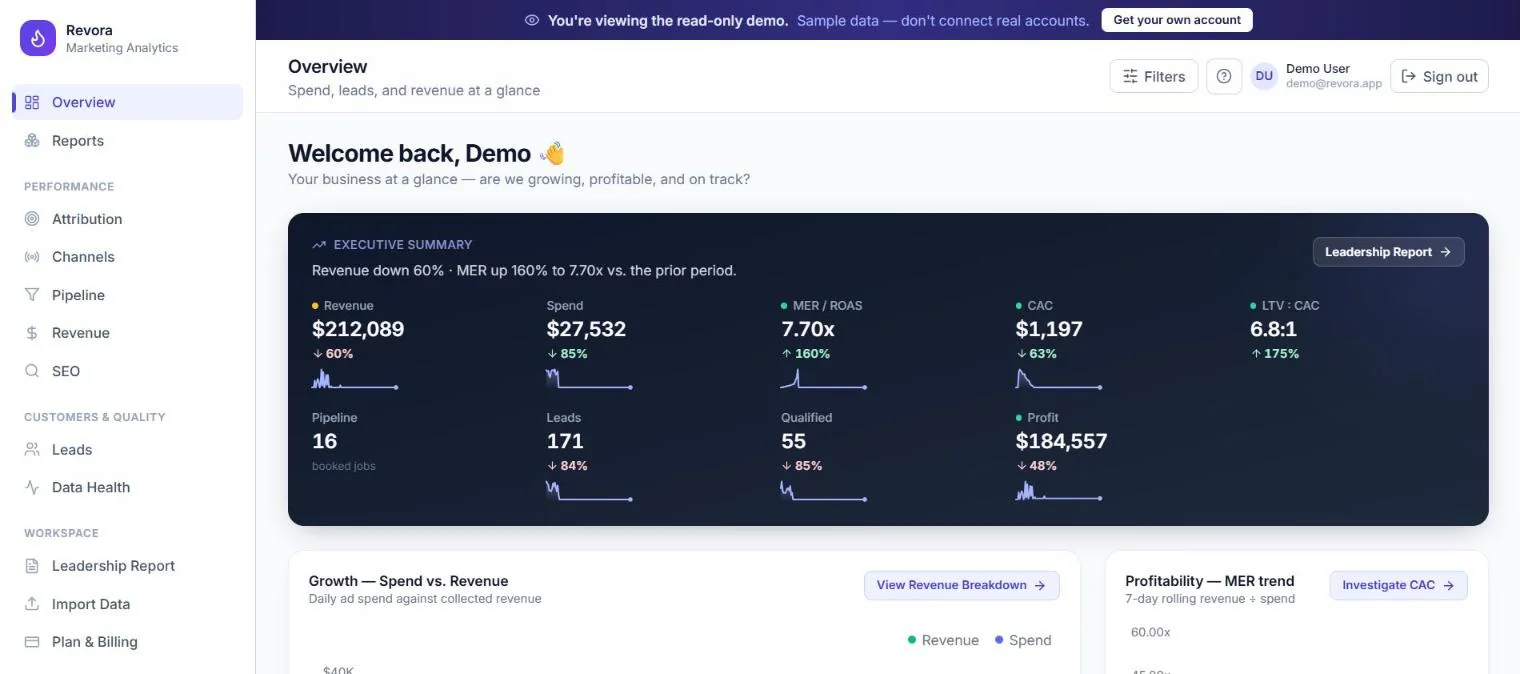Image resolution: width=1520 pixels, height=674 pixels.
Task: Go to Attribution page
Action: tap(128, 219)
